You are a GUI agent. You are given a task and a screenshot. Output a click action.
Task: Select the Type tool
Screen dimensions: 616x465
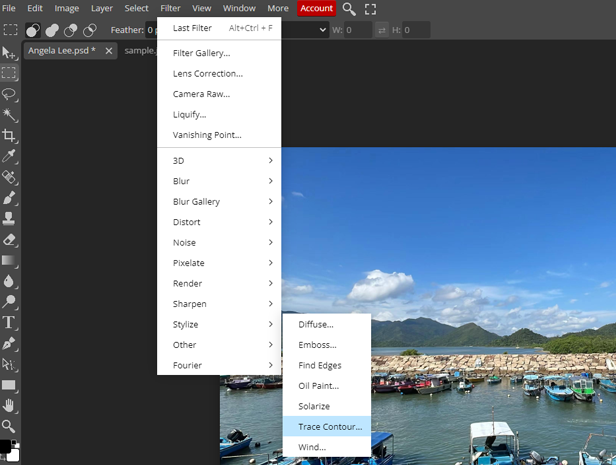point(9,322)
